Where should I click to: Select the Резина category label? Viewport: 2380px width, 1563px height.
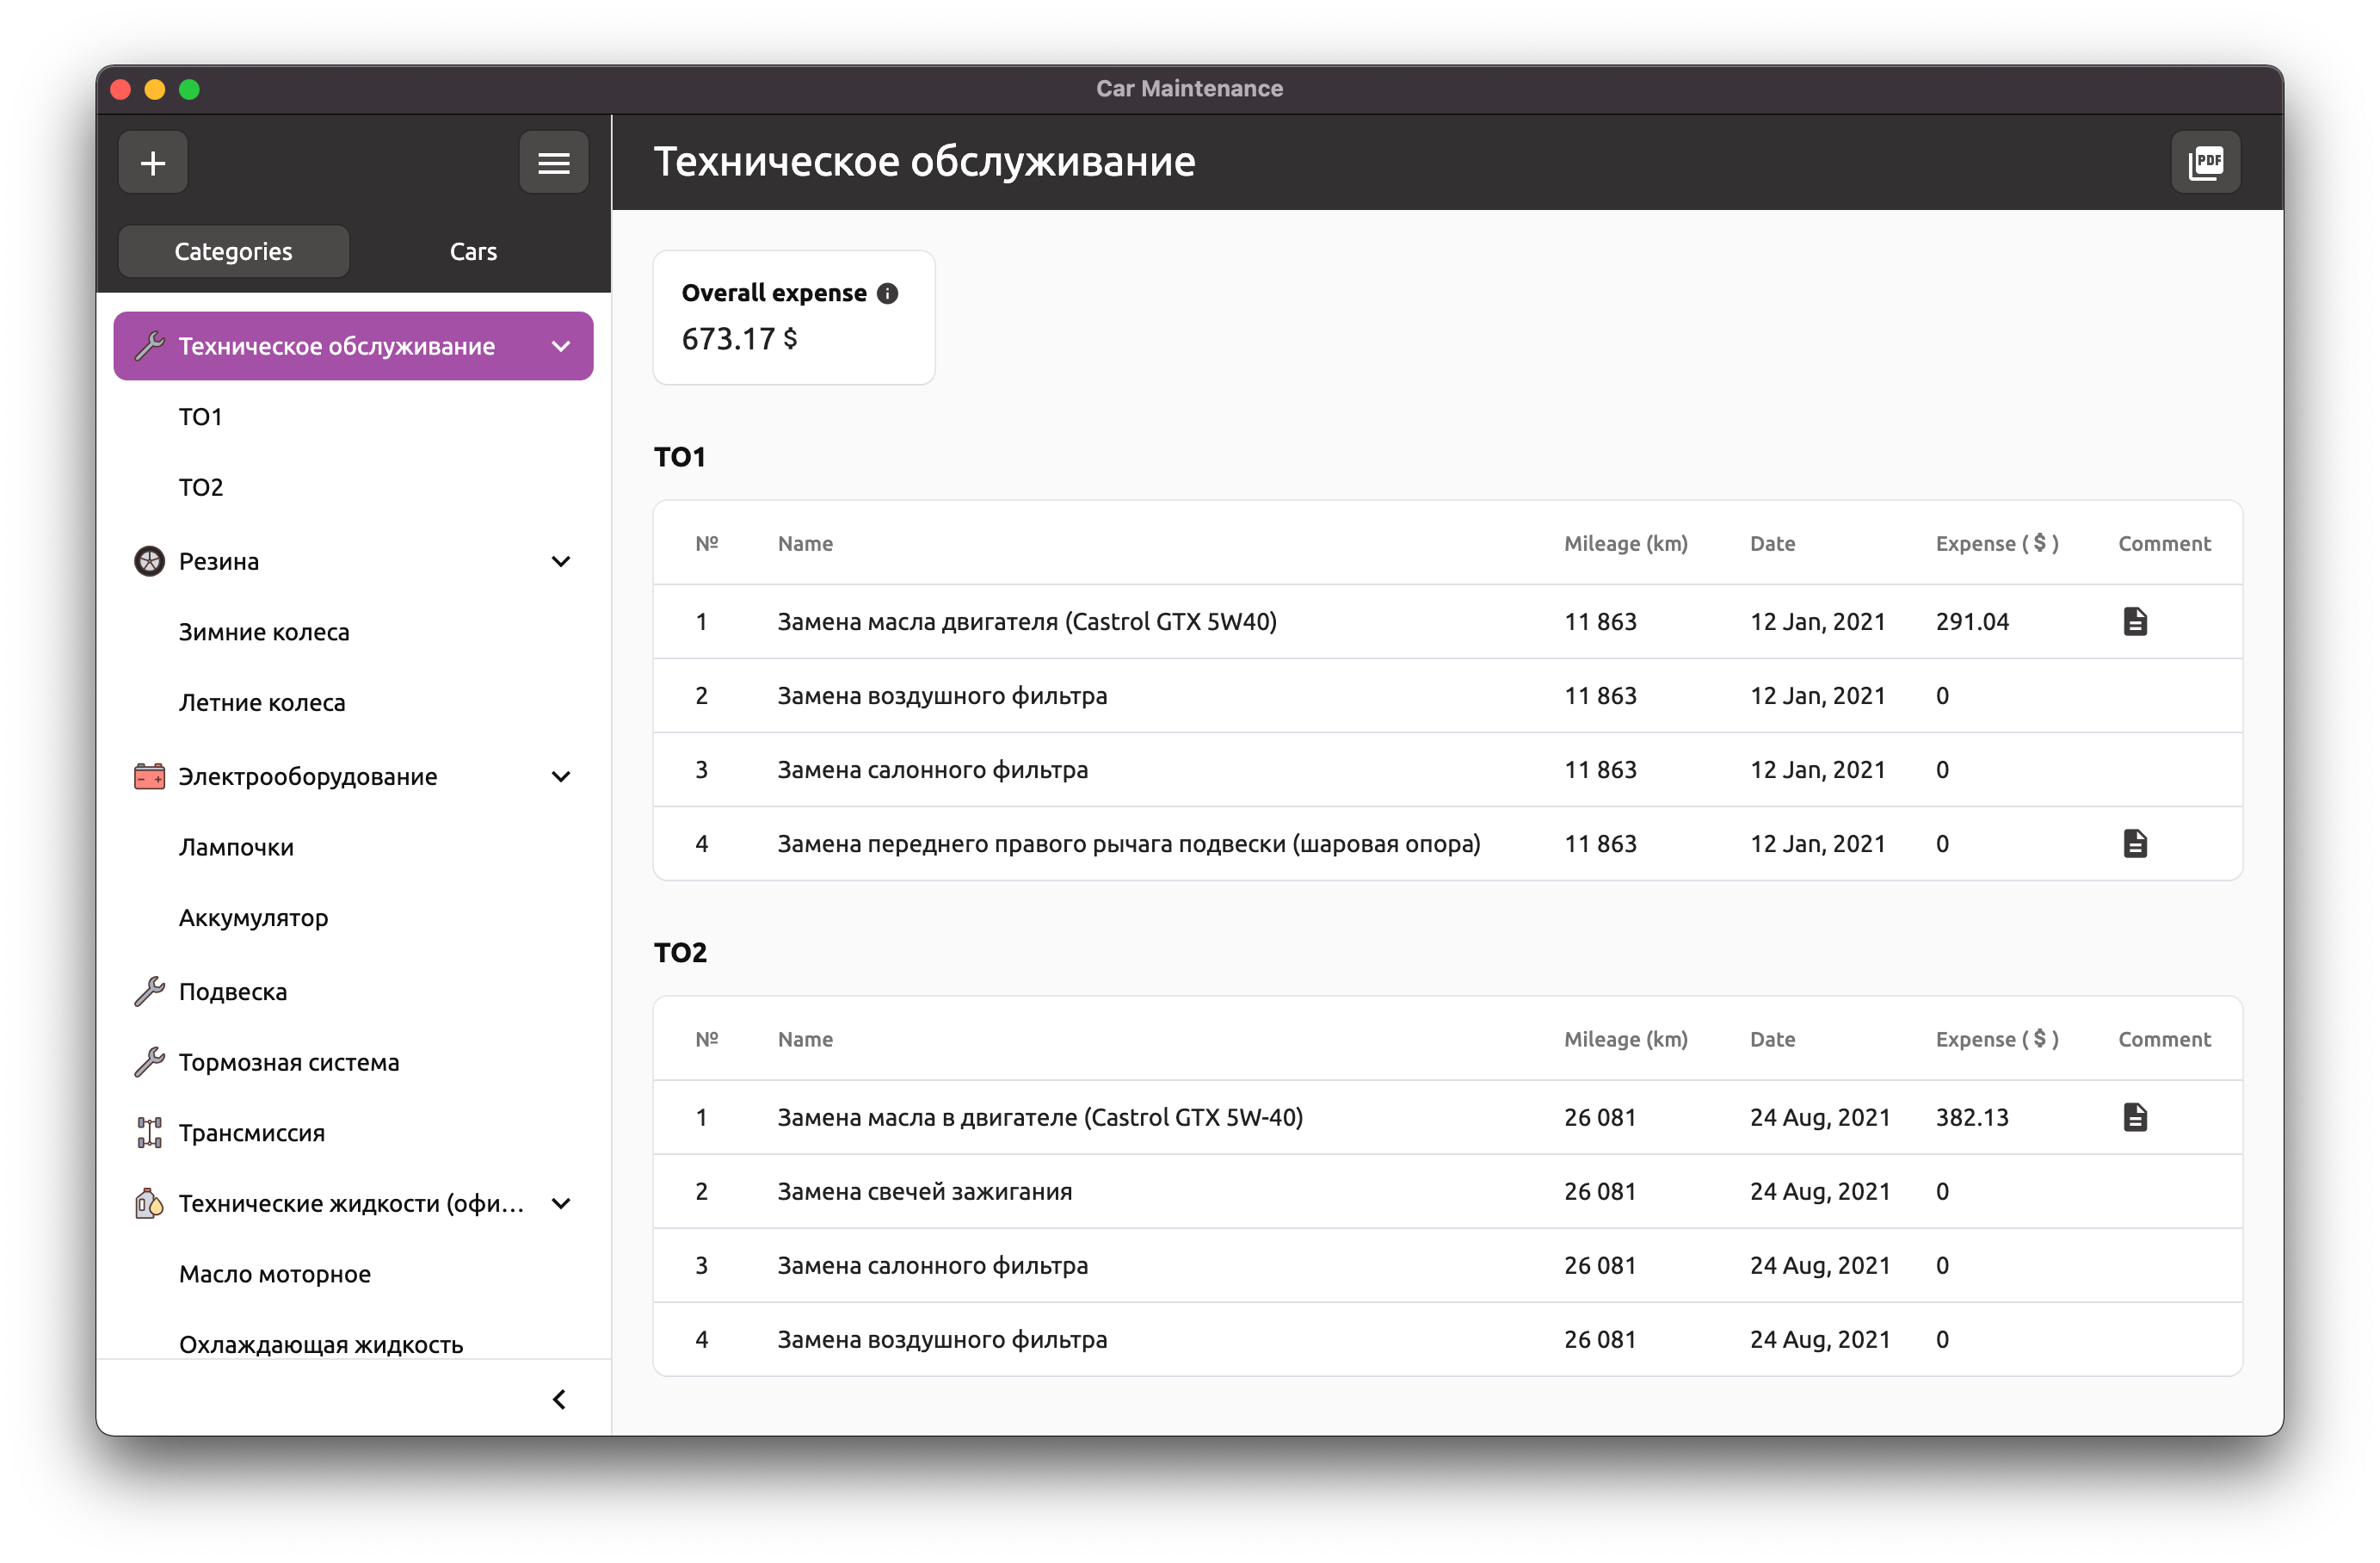pos(219,561)
